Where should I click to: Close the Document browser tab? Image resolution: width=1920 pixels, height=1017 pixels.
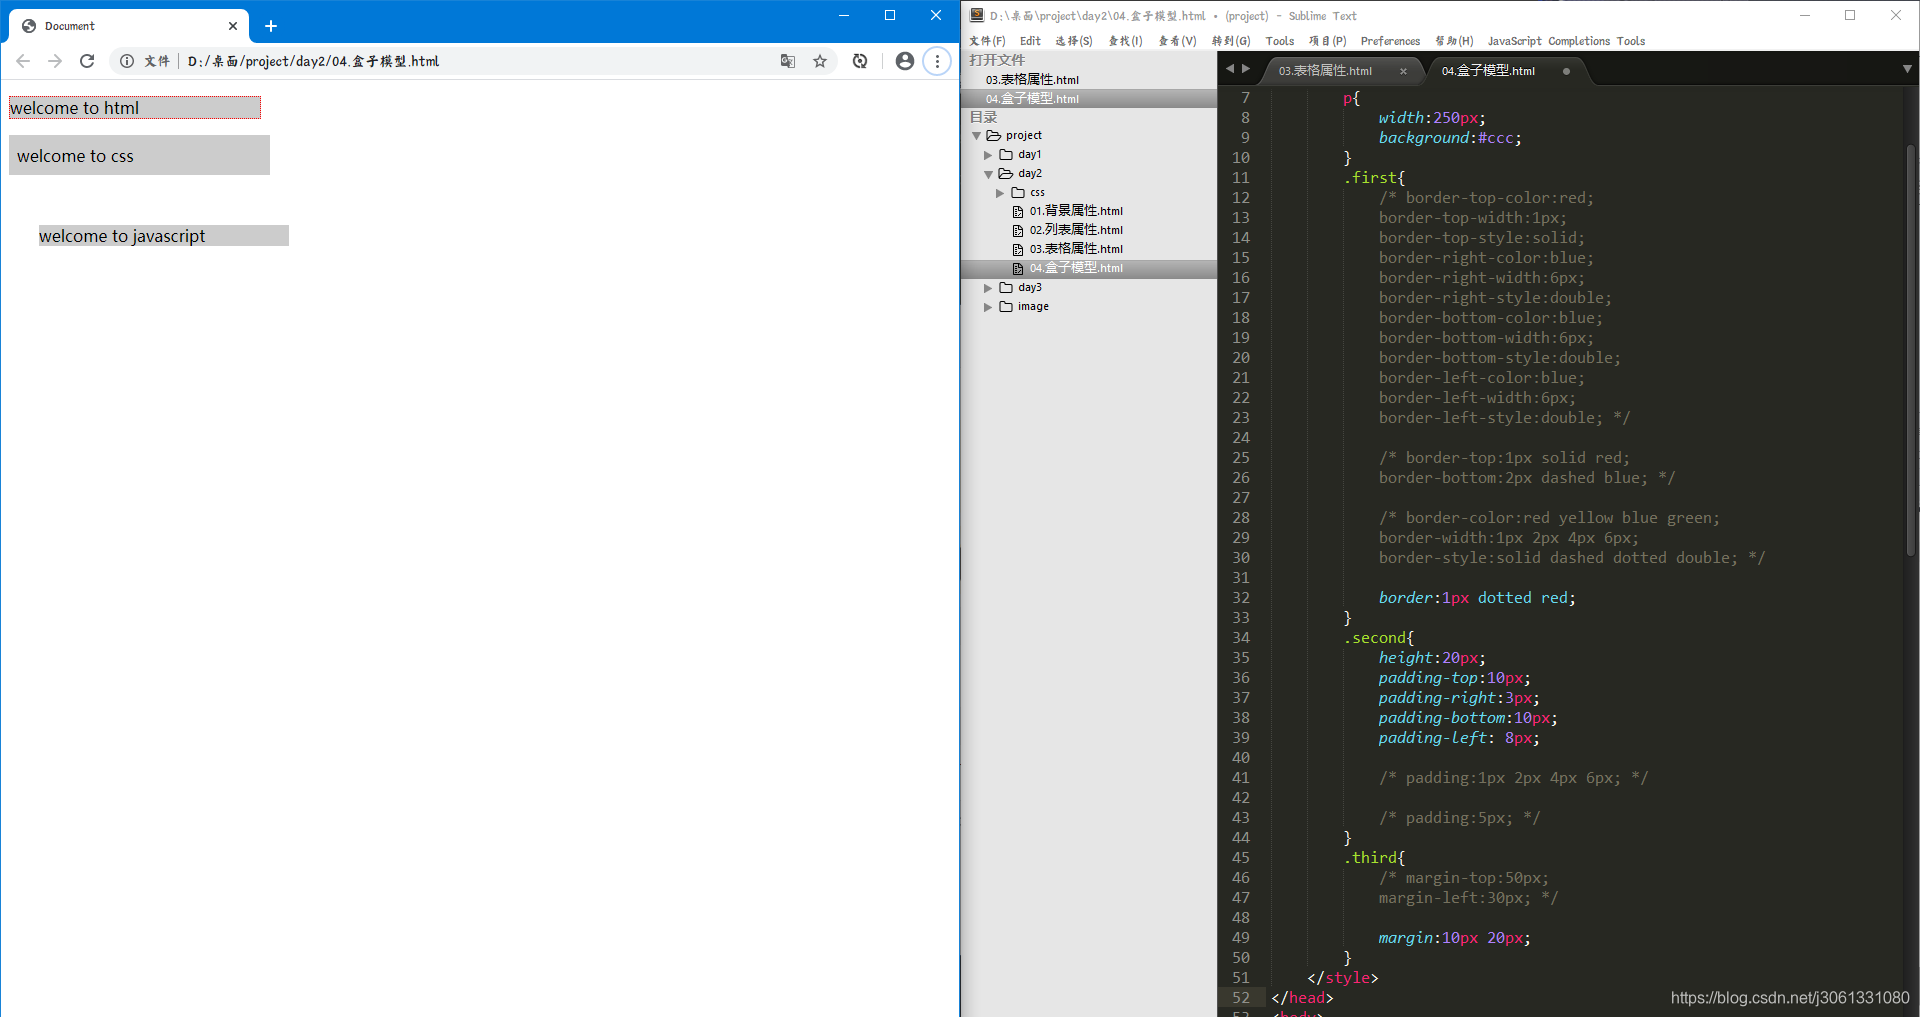[x=233, y=26]
